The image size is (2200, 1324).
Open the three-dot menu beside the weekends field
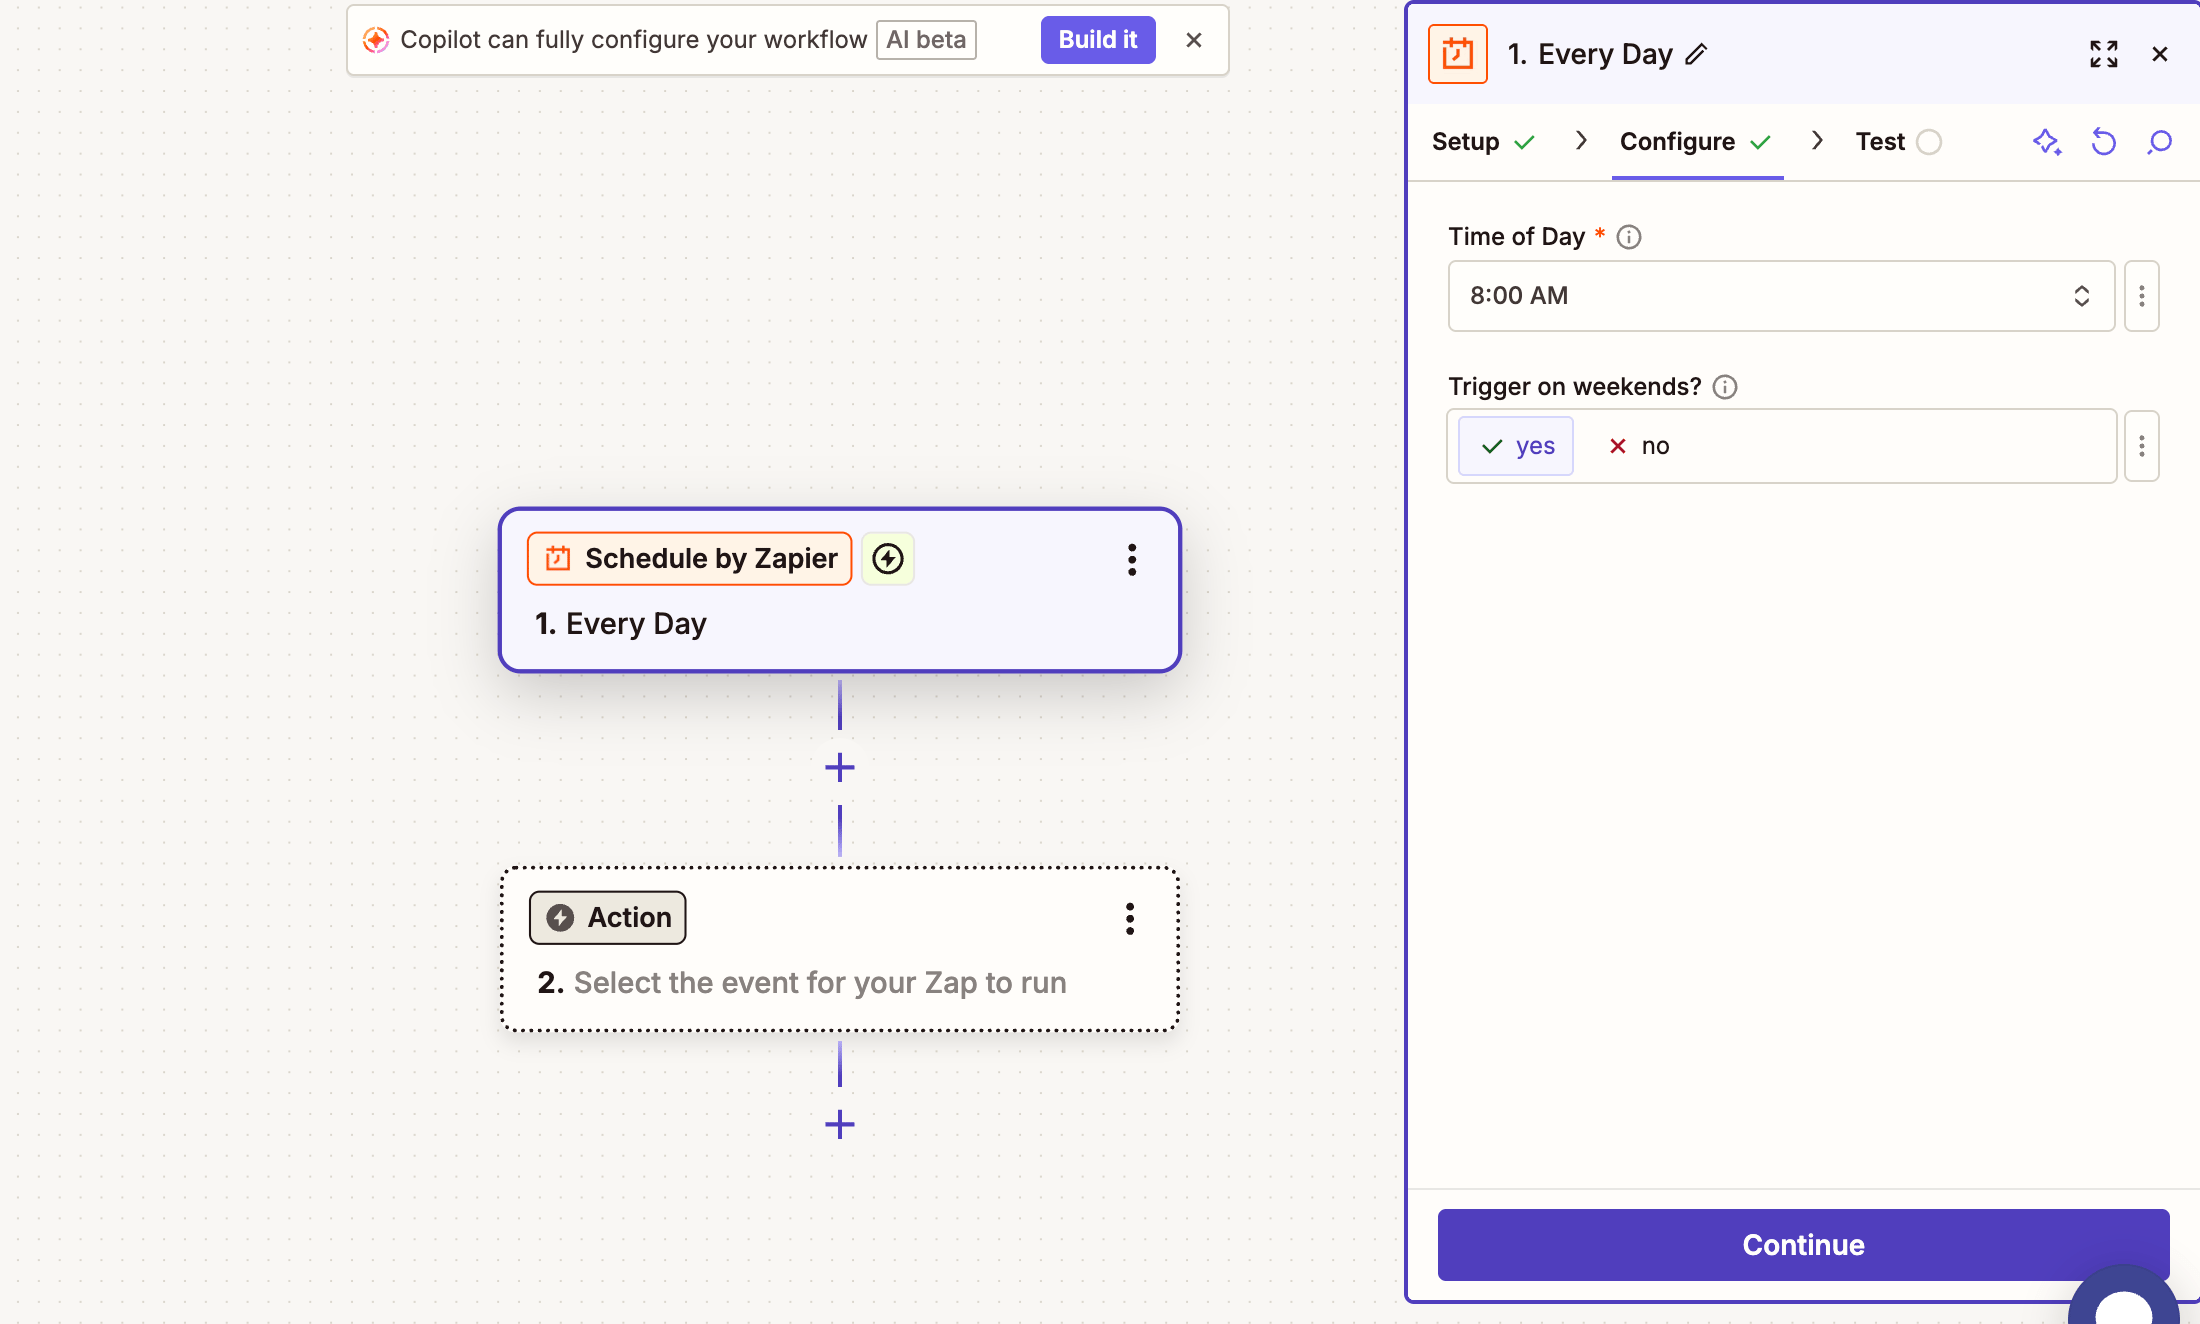(x=2142, y=446)
